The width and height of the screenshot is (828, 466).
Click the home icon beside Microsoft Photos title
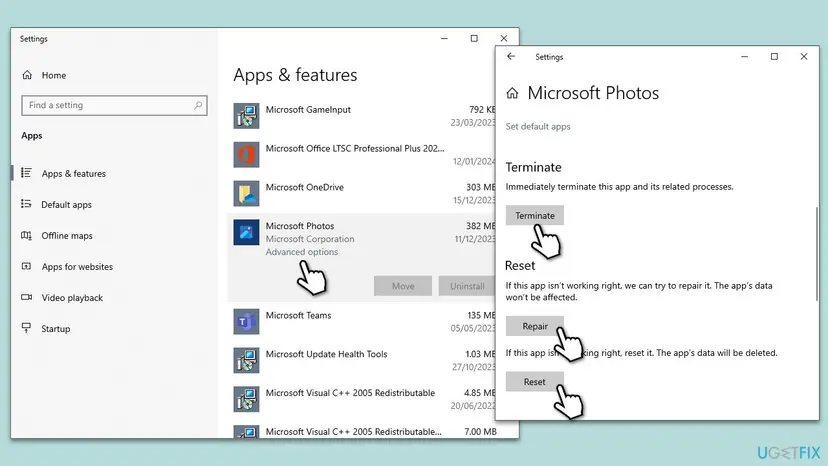[x=512, y=94]
